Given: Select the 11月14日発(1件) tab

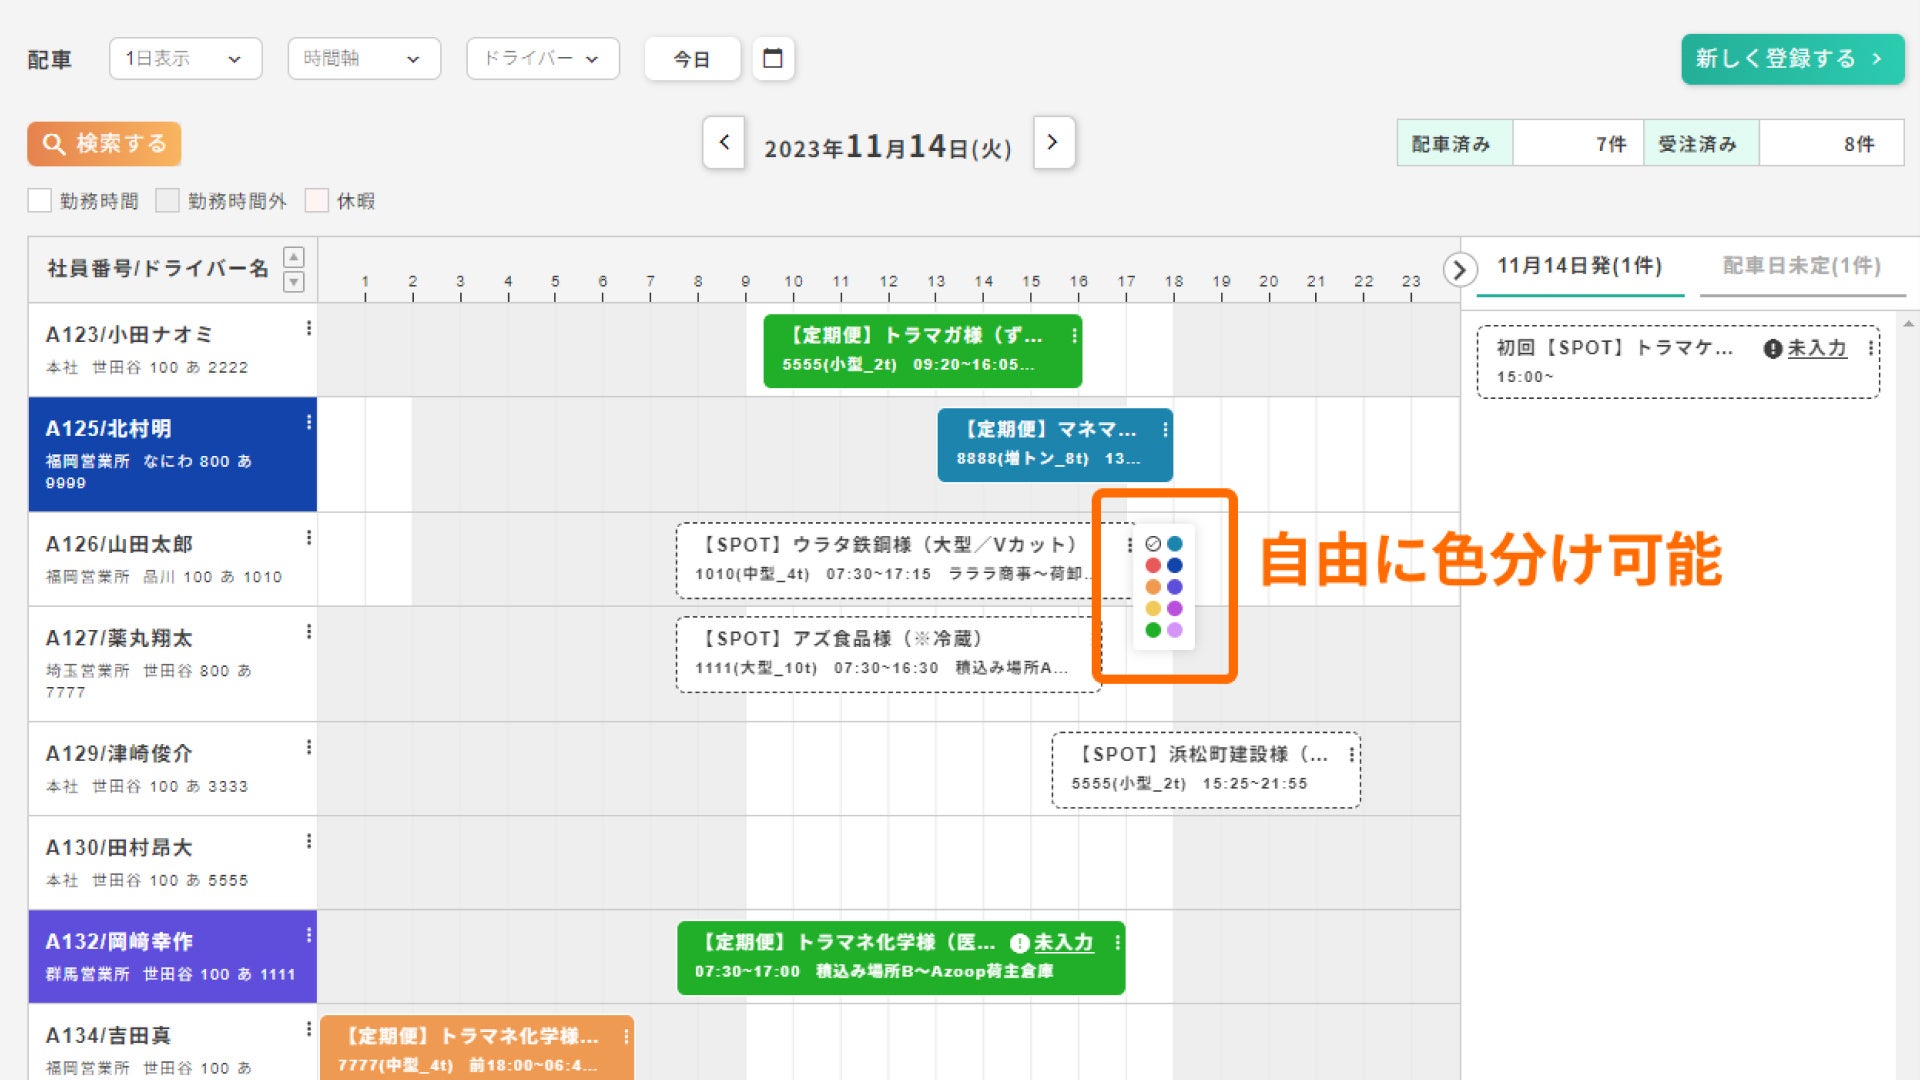Looking at the screenshot, I should click(1579, 266).
